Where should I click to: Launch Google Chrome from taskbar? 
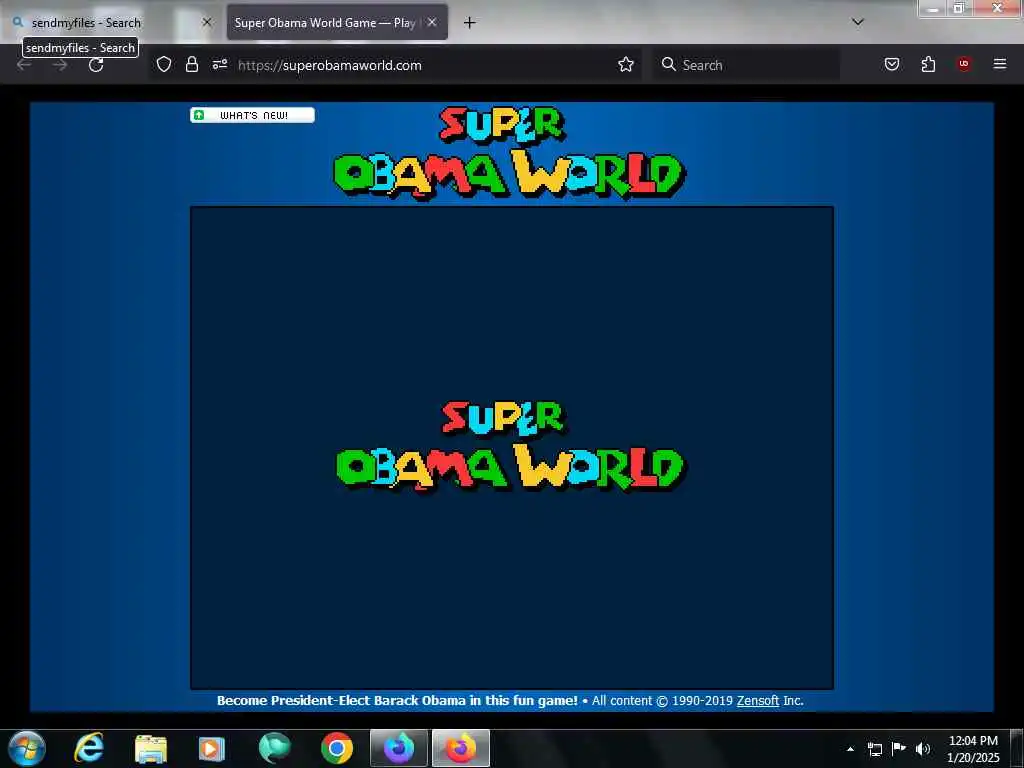(337, 748)
